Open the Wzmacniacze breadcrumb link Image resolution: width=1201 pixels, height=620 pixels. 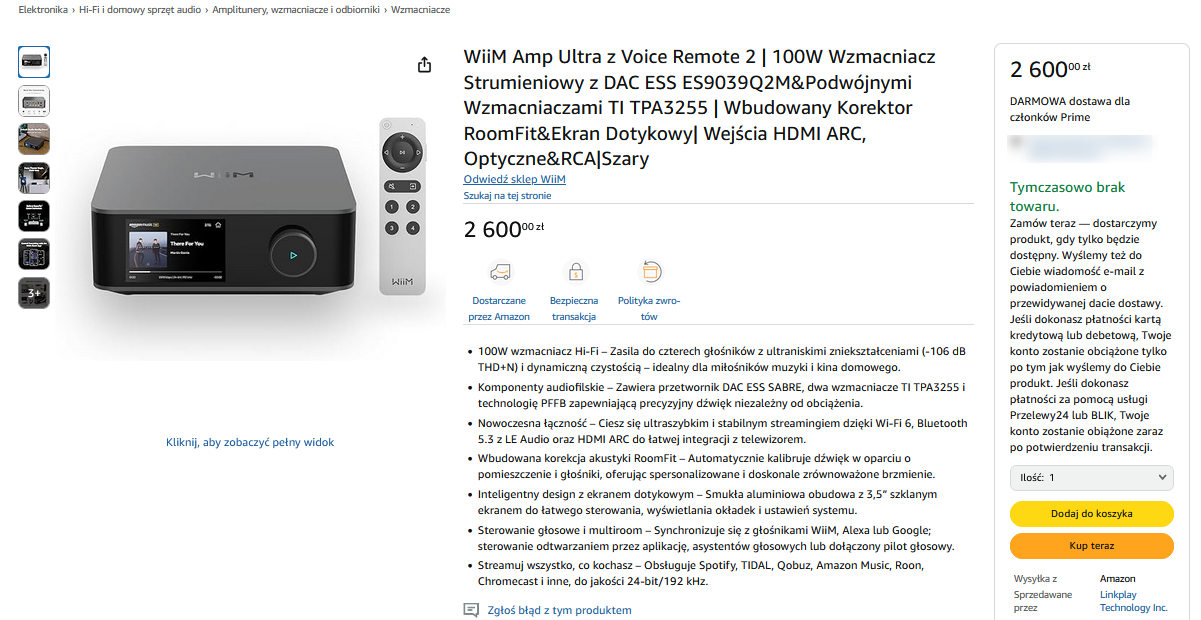(x=420, y=9)
